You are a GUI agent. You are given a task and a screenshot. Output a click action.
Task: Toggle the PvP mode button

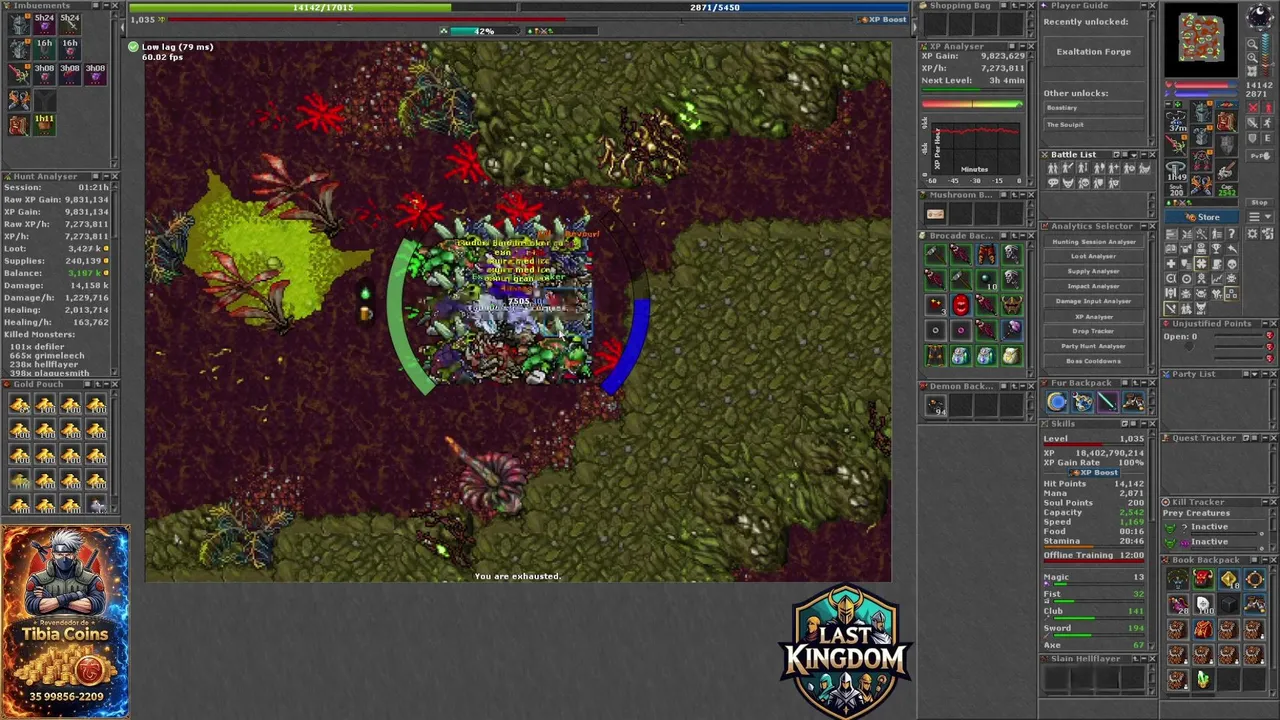pyautogui.click(x=1260, y=156)
